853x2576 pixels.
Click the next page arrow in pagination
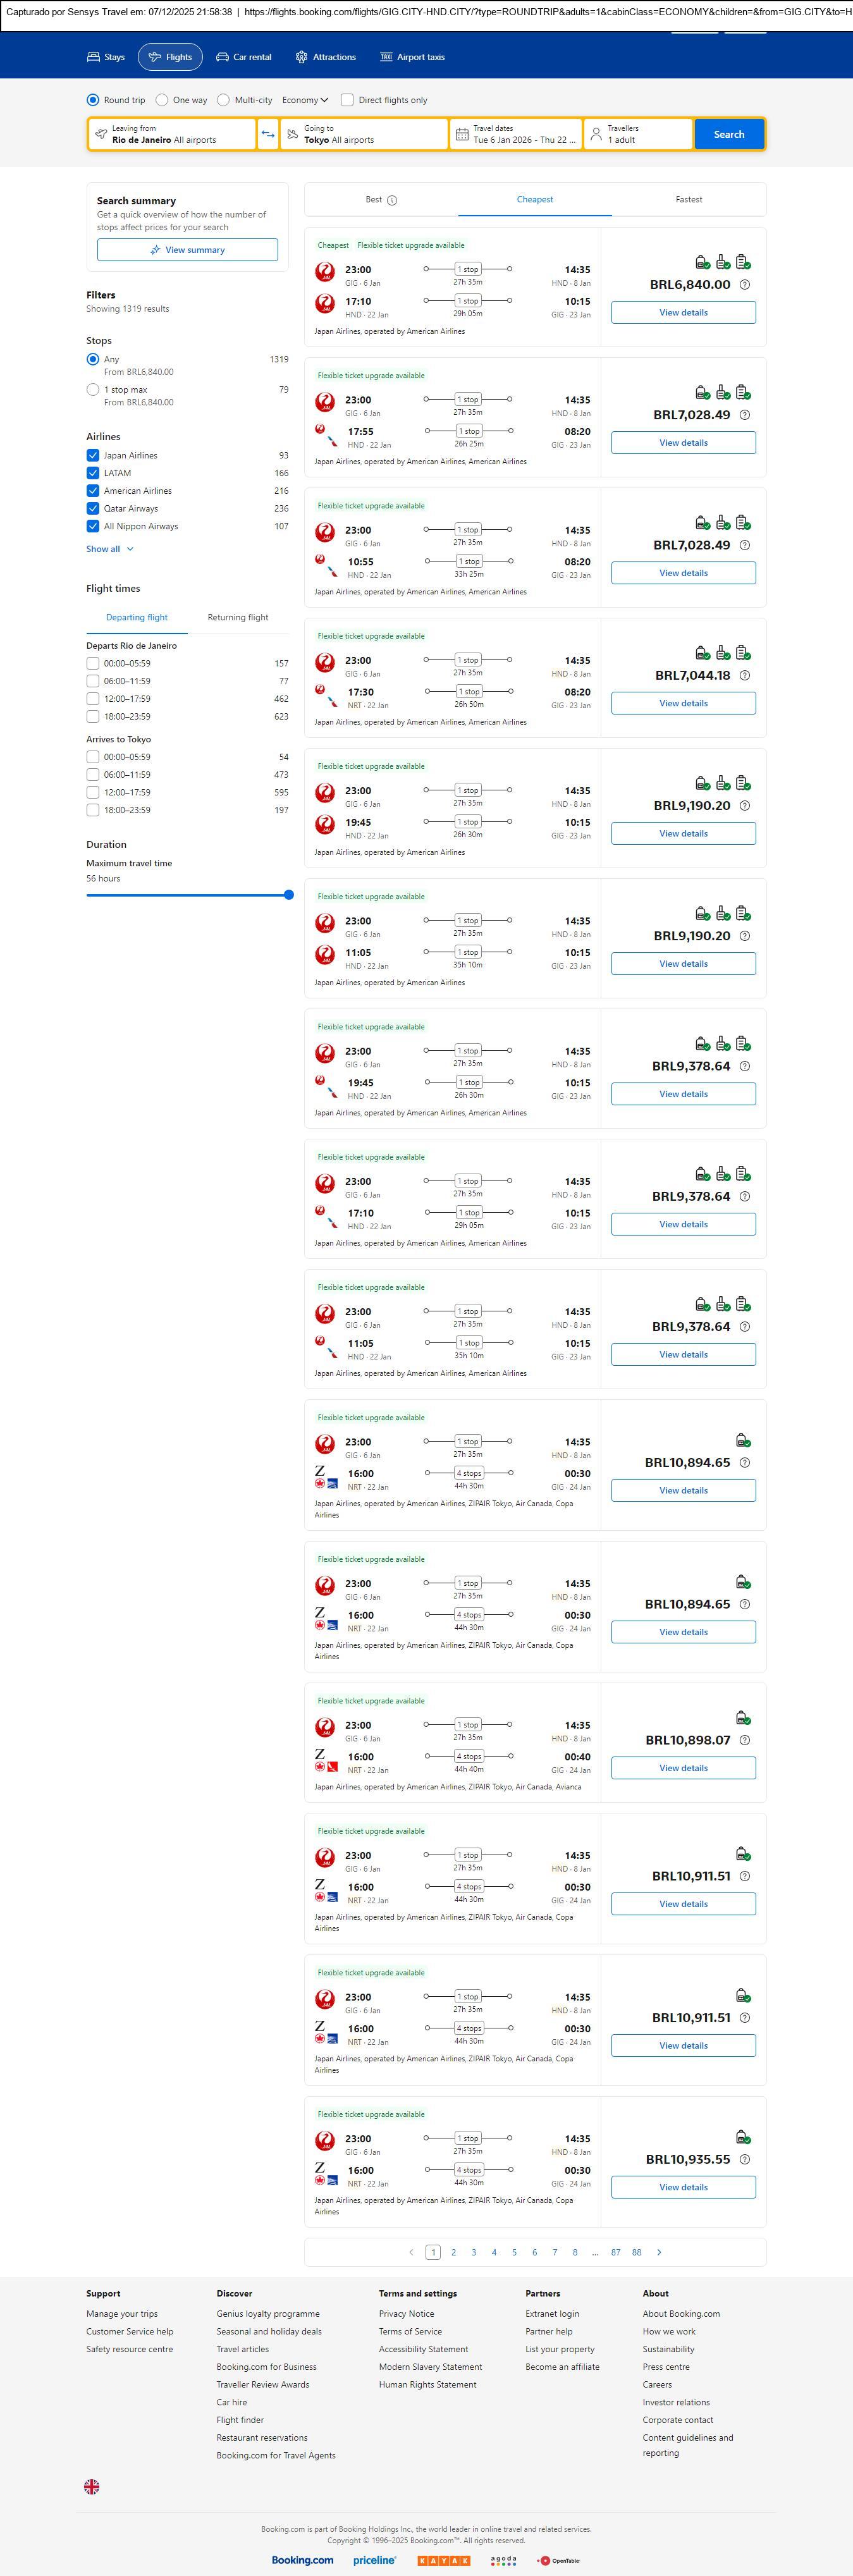[659, 2252]
